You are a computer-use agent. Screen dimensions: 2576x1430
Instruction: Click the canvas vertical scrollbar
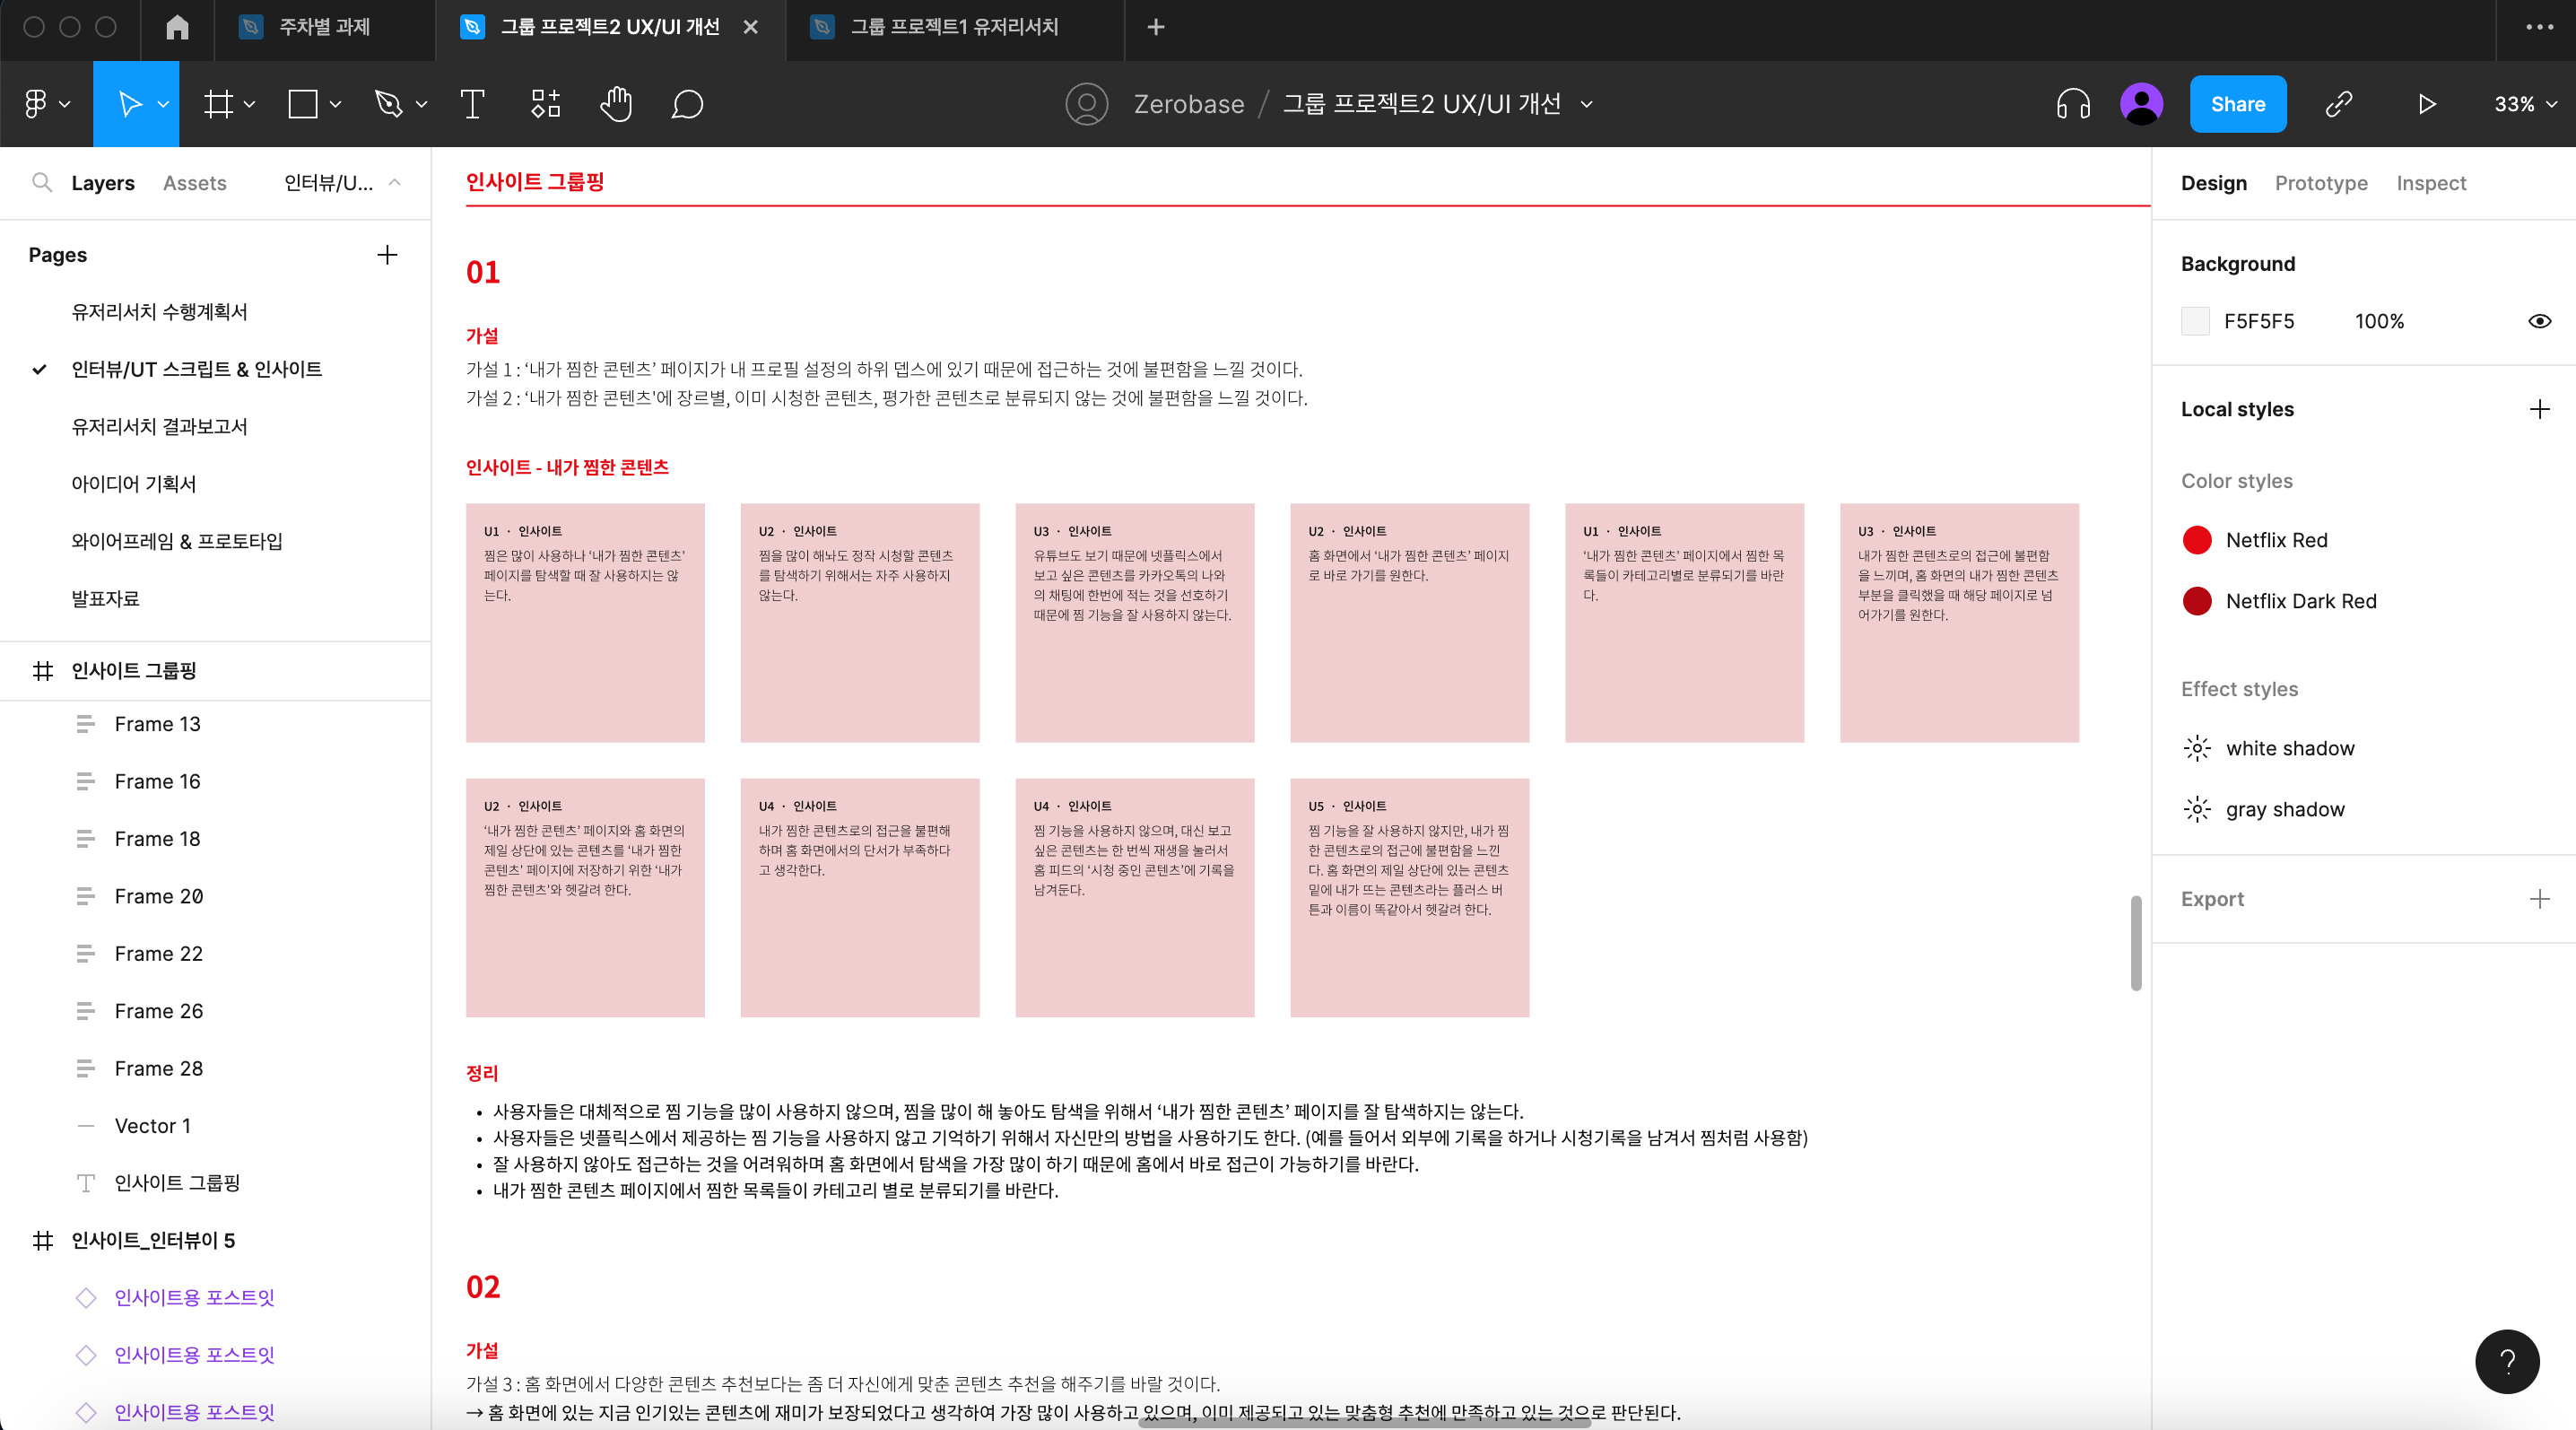pos(2135,942)
